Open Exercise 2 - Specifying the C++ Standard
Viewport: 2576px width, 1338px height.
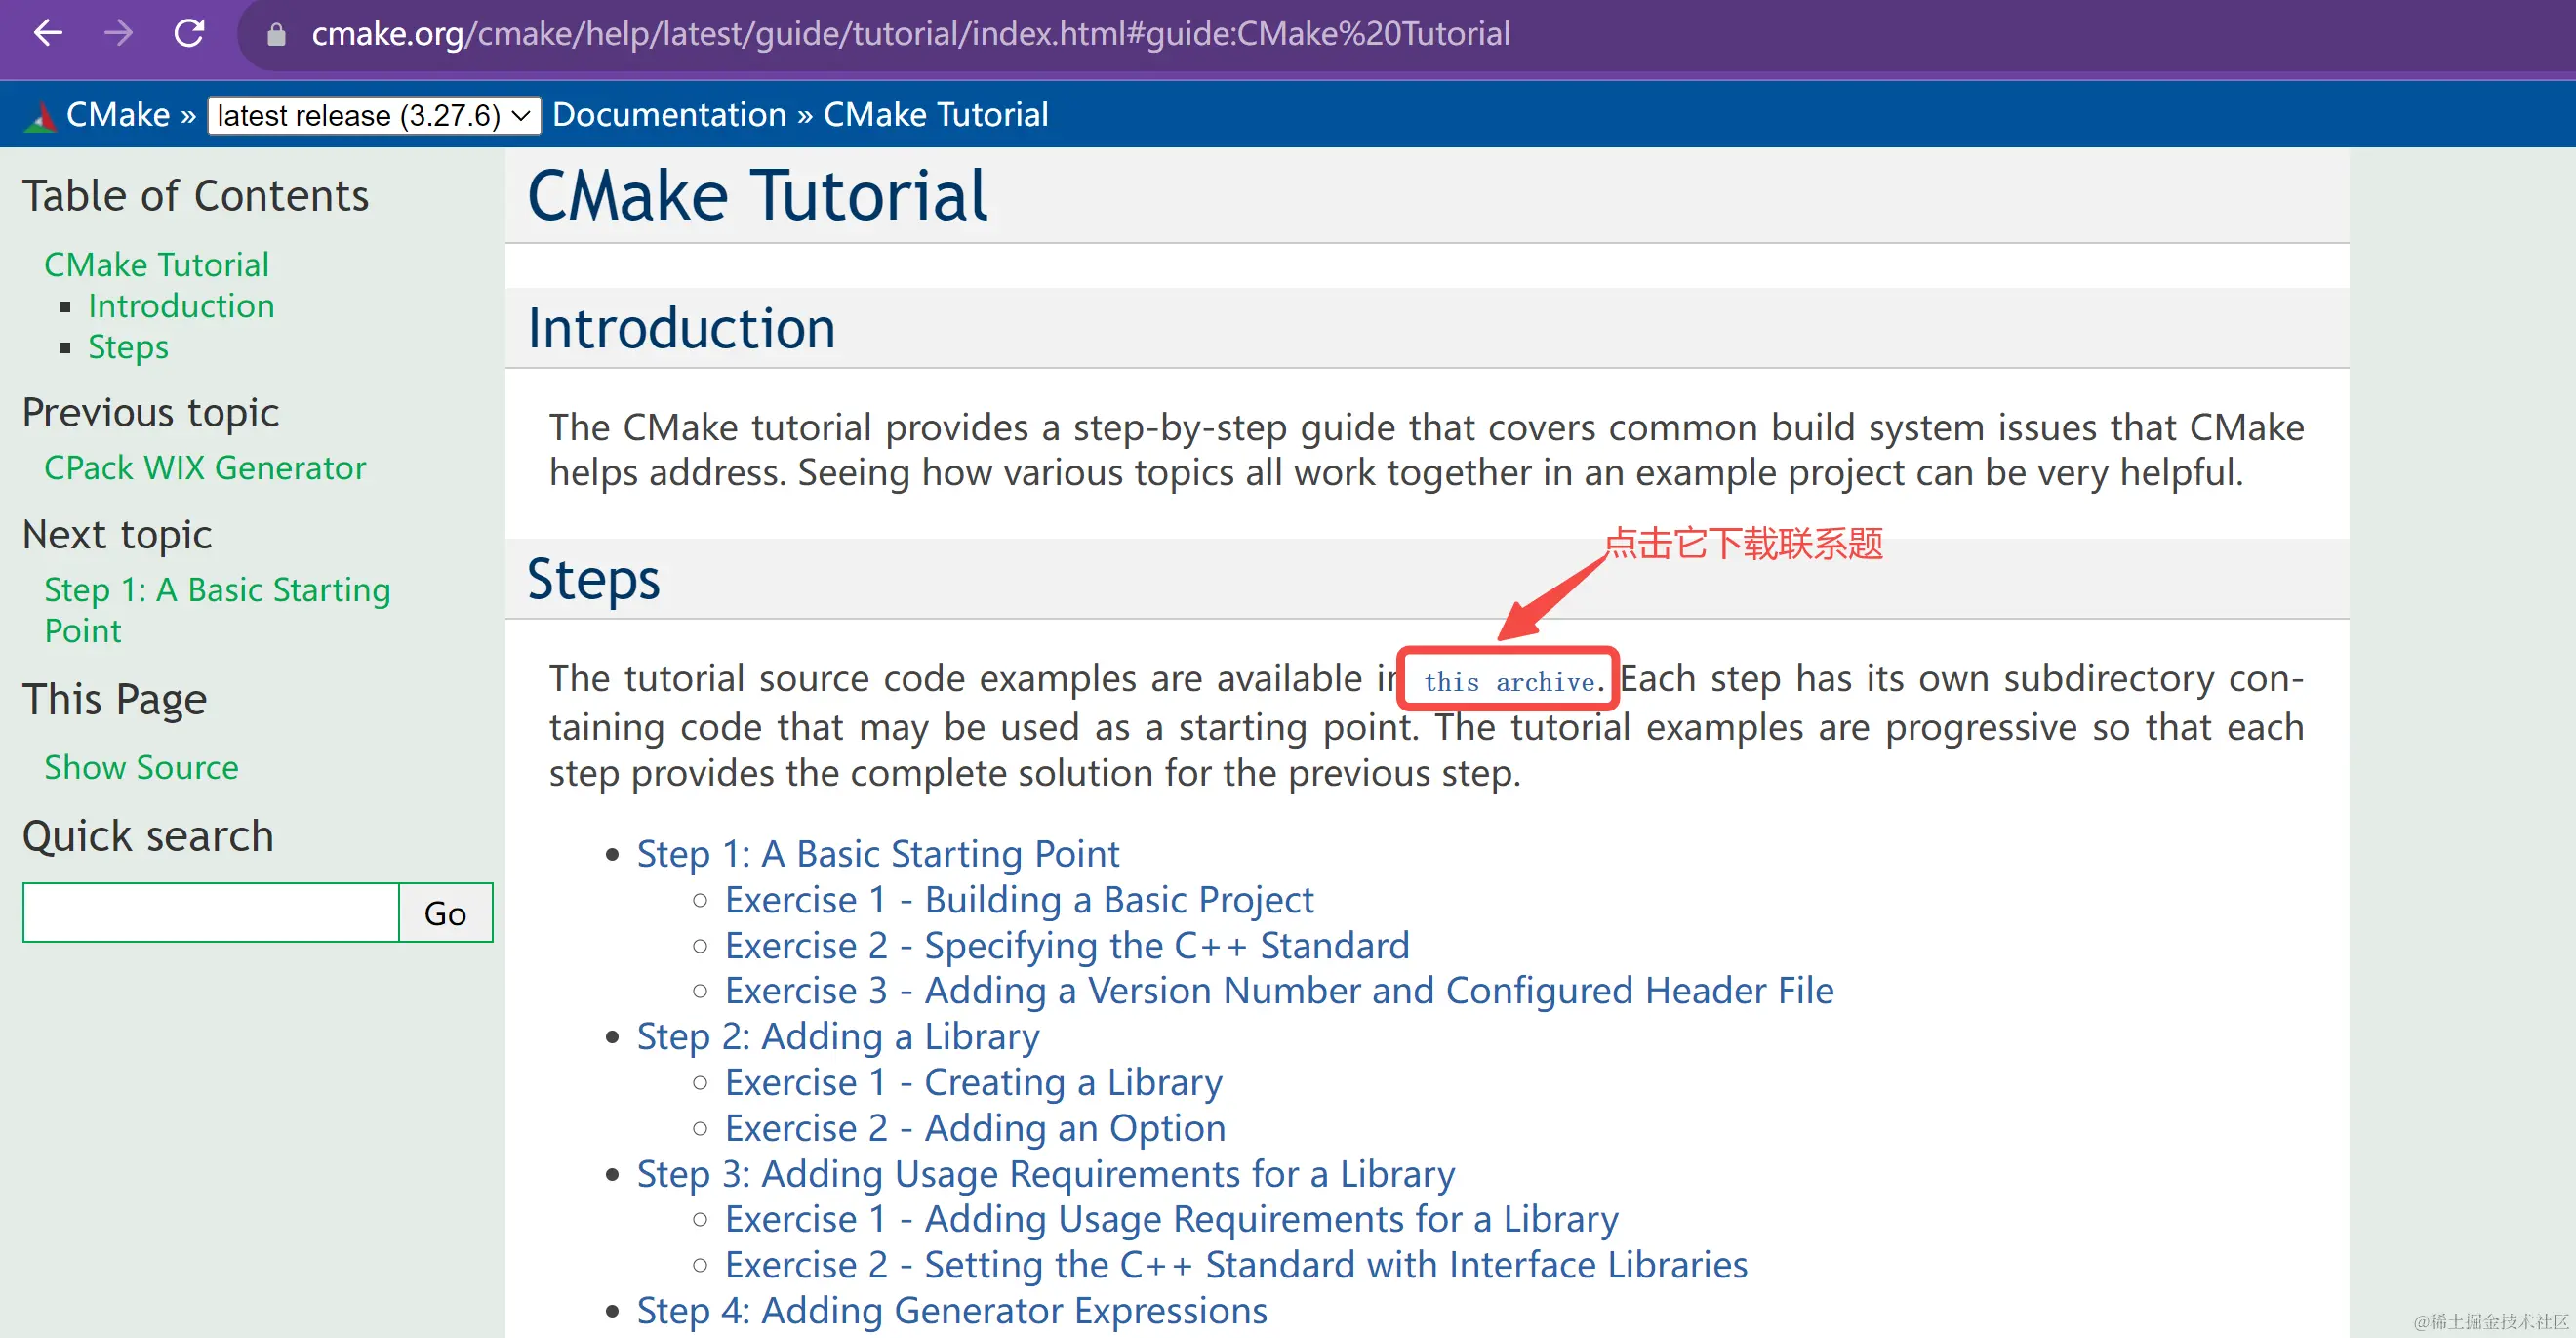tap(1066, 945)
